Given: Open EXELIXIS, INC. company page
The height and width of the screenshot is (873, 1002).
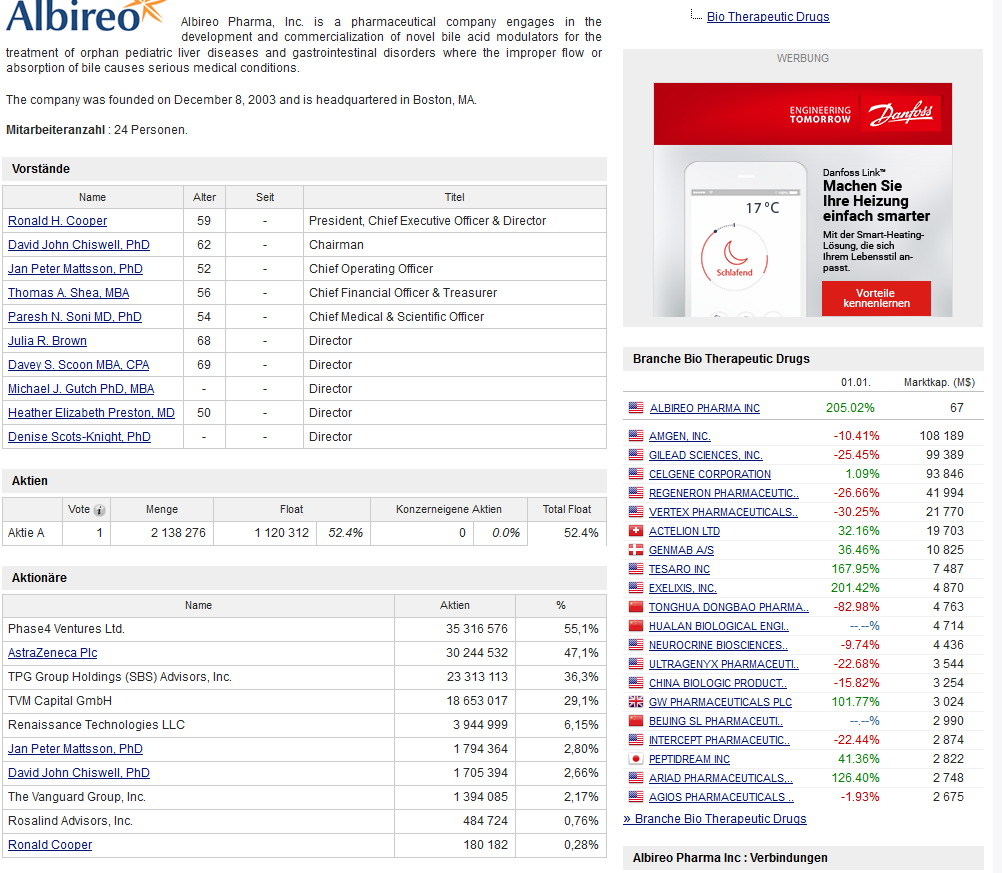Looking at the screenshot, I should coord(682,588).
